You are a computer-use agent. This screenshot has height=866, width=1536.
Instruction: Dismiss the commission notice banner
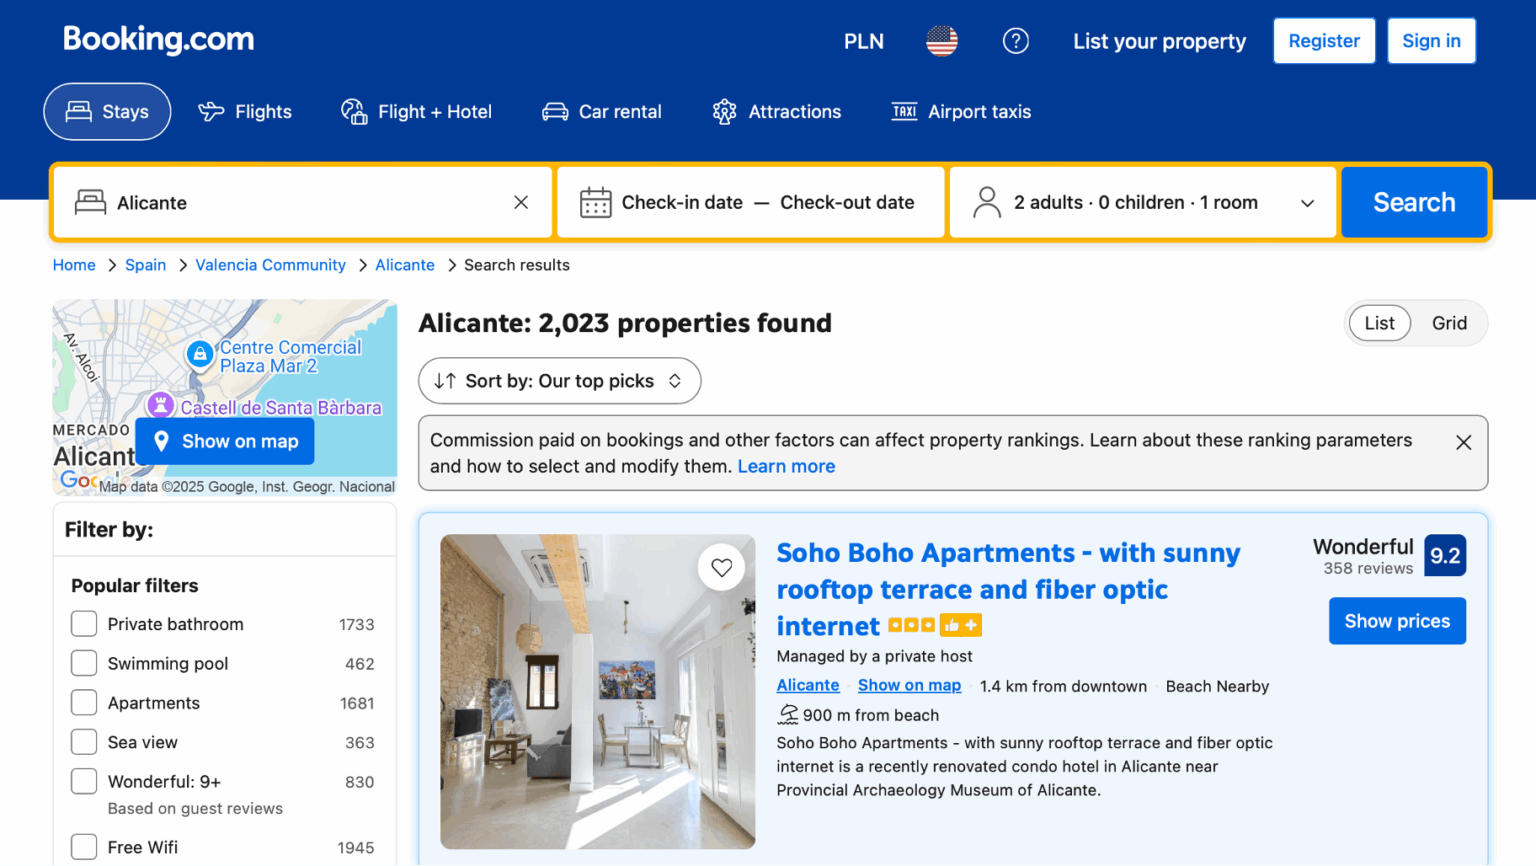point(1463,442)
